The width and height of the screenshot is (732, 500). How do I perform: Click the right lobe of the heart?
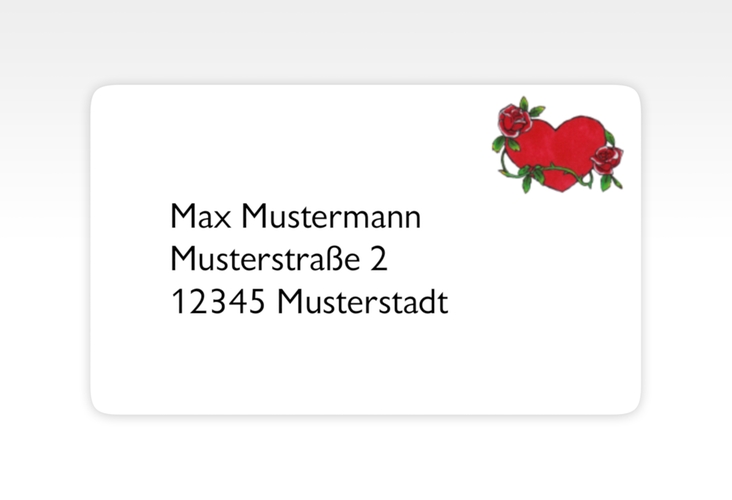click(581, 140)
